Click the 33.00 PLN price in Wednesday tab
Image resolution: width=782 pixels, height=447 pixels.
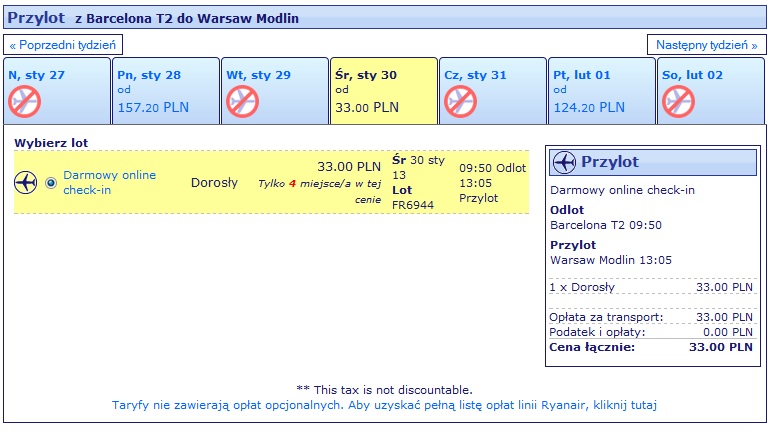pyautogui.click(x=367, y=108)
